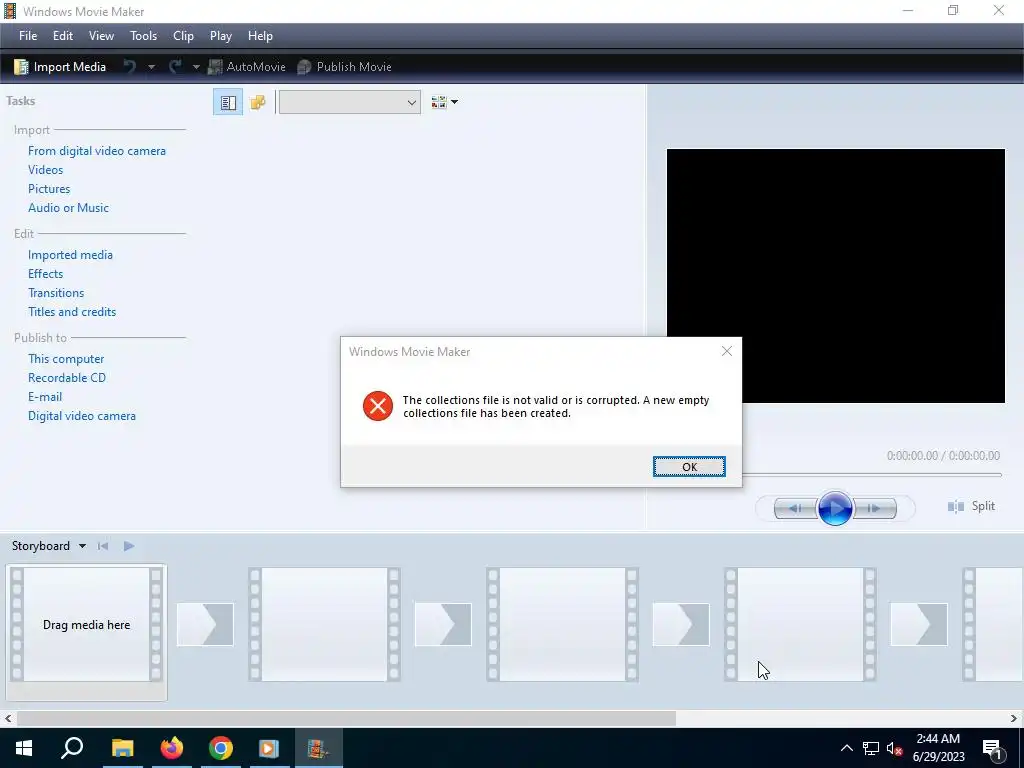Image resolution: width=1024 pixels, height=768 pixels.
Task: Click the Pictures import link
Action: [x=49, y=189]
